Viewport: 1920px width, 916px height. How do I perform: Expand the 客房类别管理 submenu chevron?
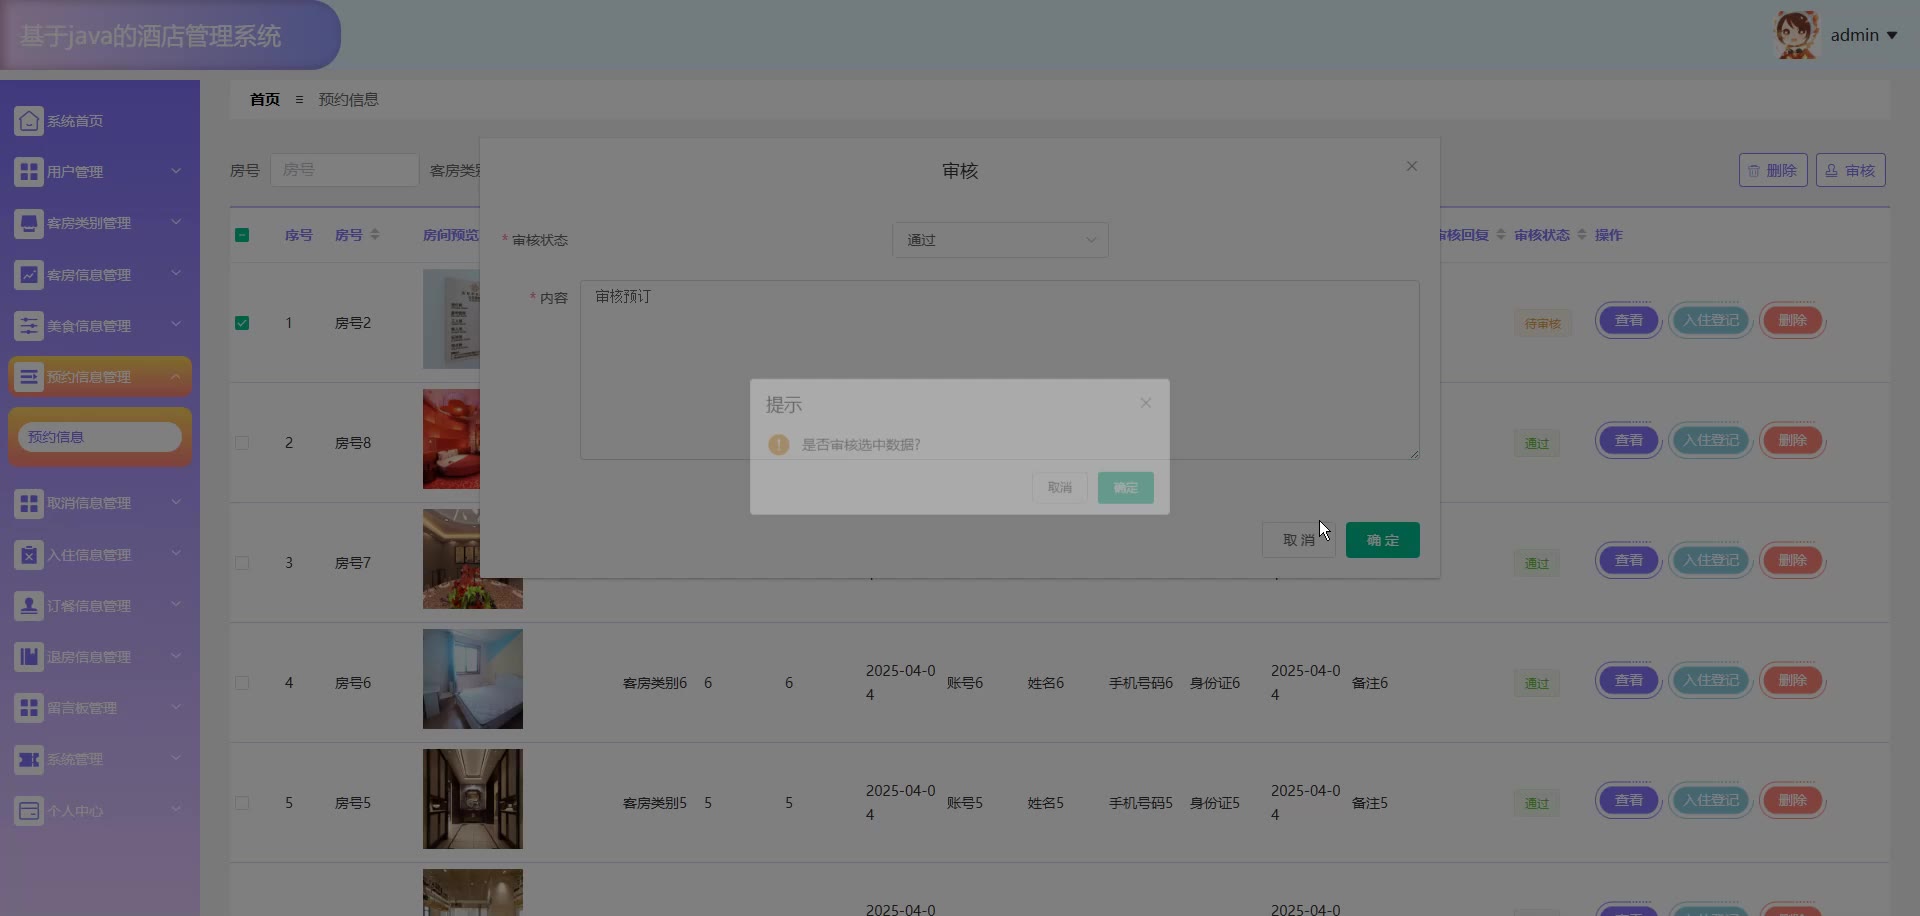coord(176,222)
